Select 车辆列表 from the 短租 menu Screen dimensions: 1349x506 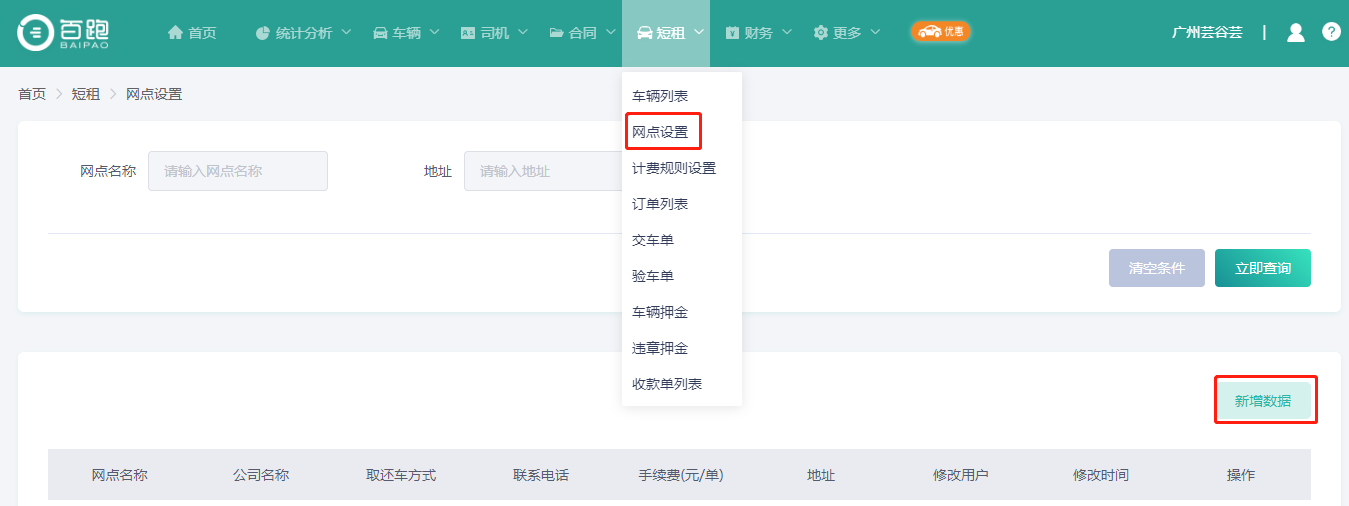click(660, 96)
